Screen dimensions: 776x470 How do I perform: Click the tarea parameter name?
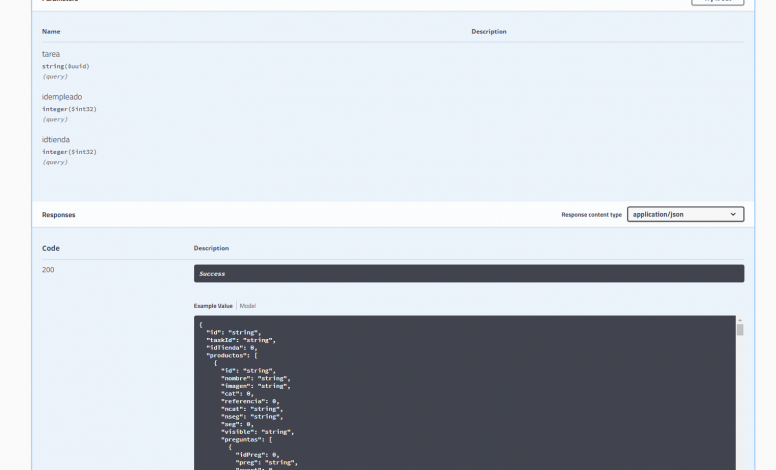click(51, 54)
